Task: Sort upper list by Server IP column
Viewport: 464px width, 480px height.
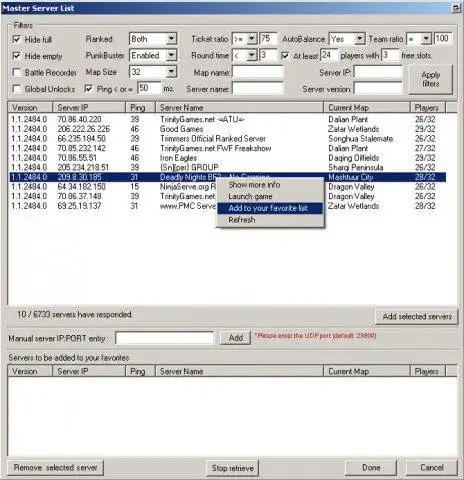Action: pyautogui.click(x=89, y=108)
